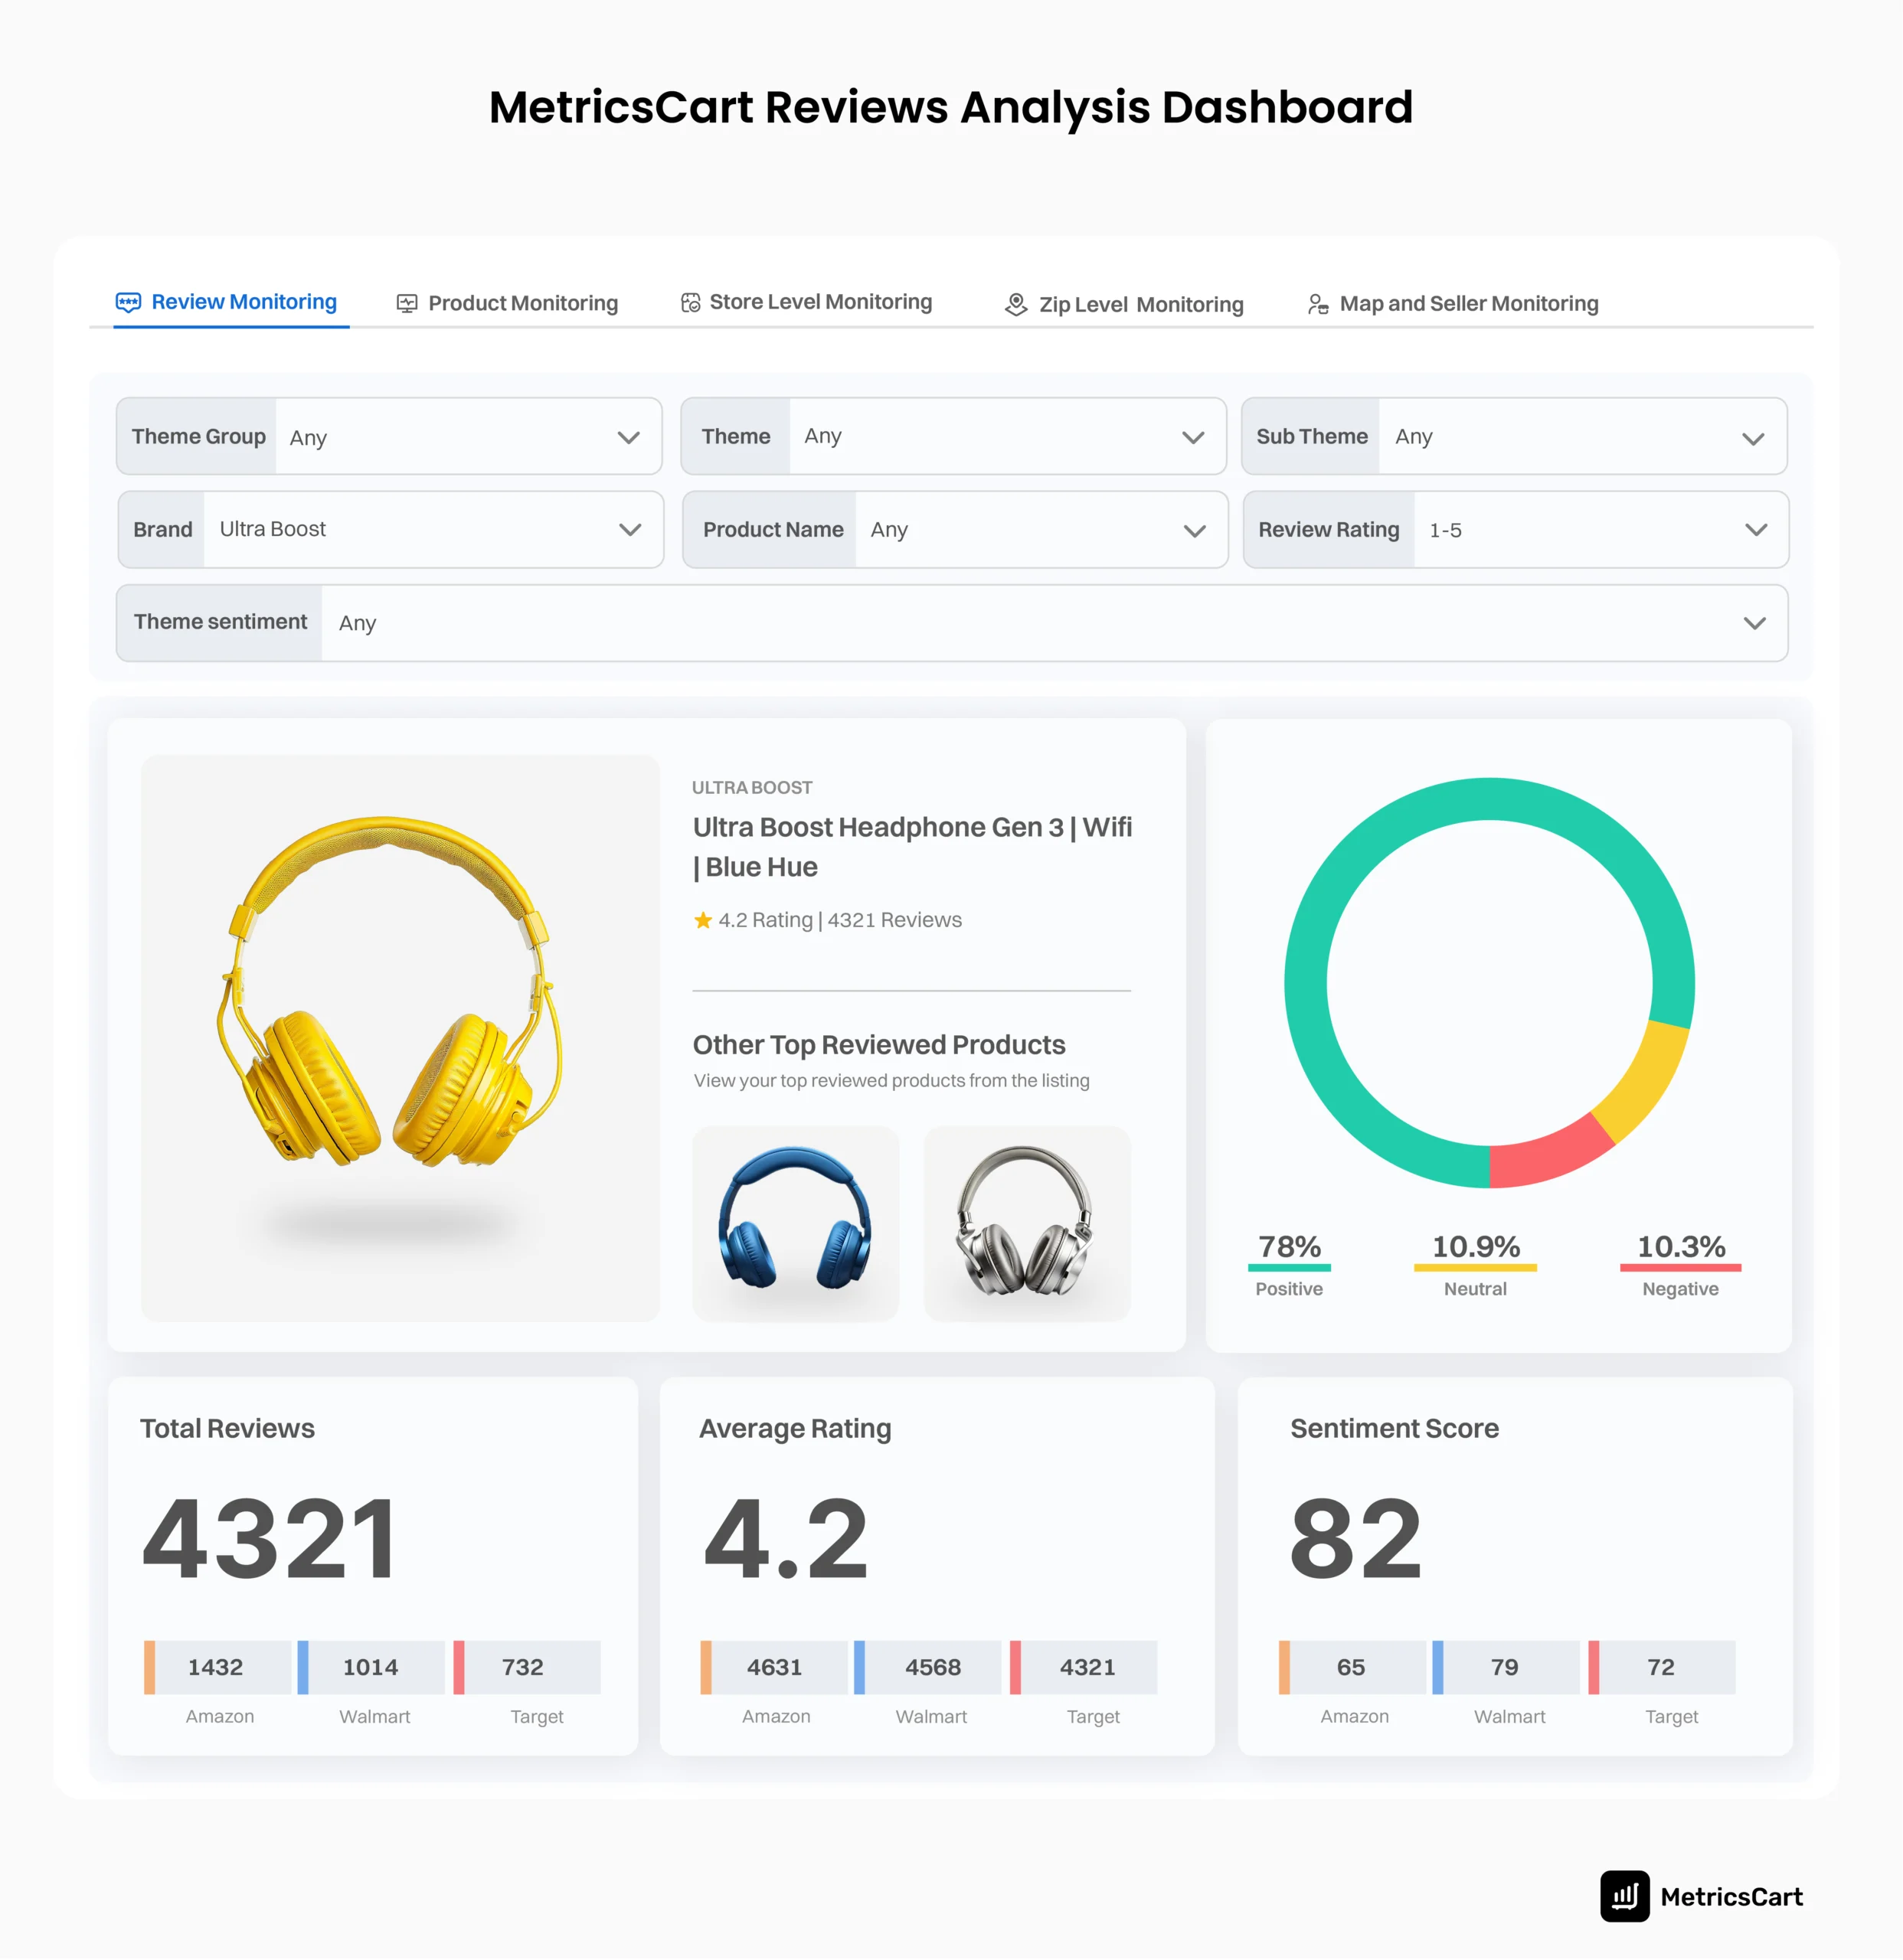The image size is (1903, 1960).
Task: Click the yellow neutral donut segment
Action: coord(1647,1085)
